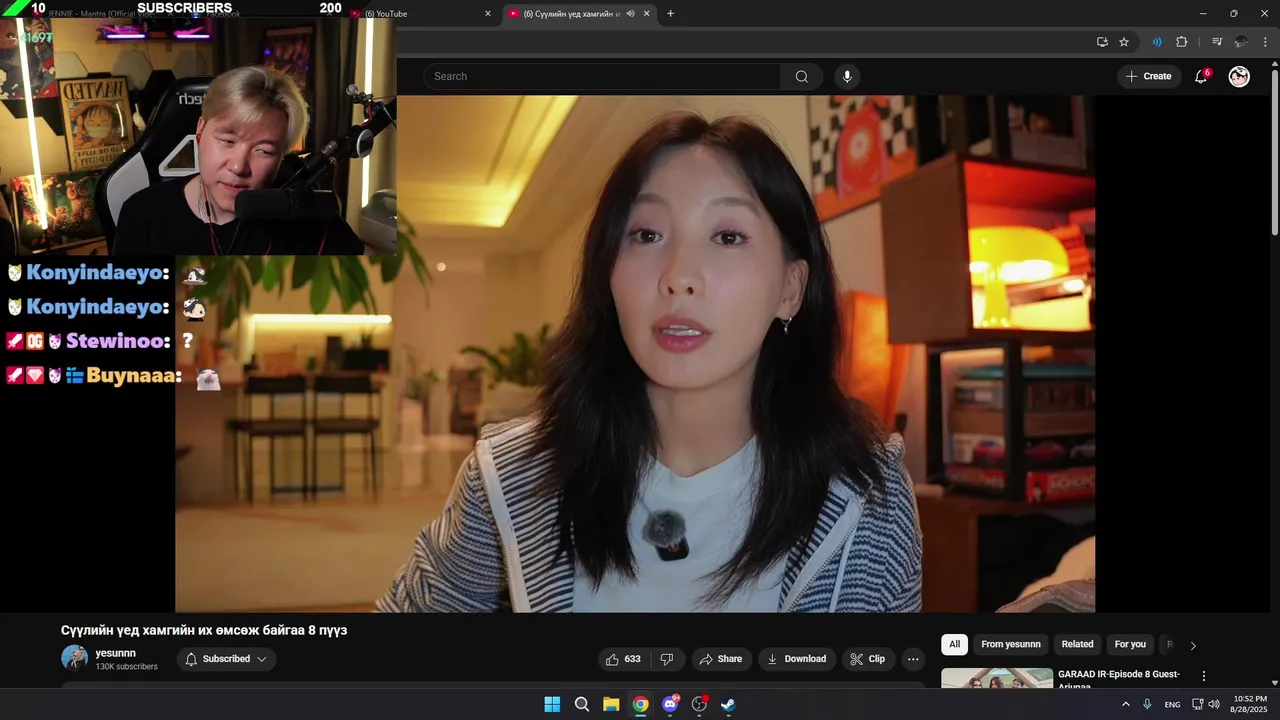Click the install app icon in address bar

[1102, 42]
